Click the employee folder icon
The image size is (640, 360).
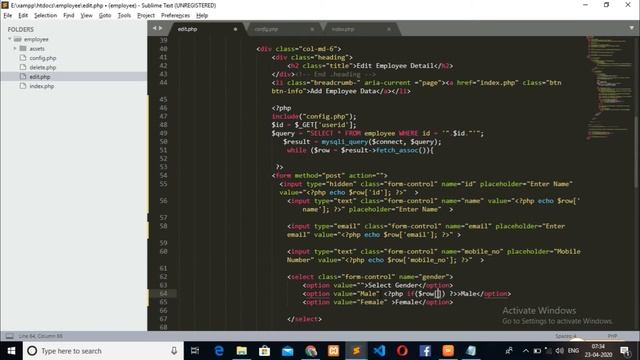pos(18,39)
